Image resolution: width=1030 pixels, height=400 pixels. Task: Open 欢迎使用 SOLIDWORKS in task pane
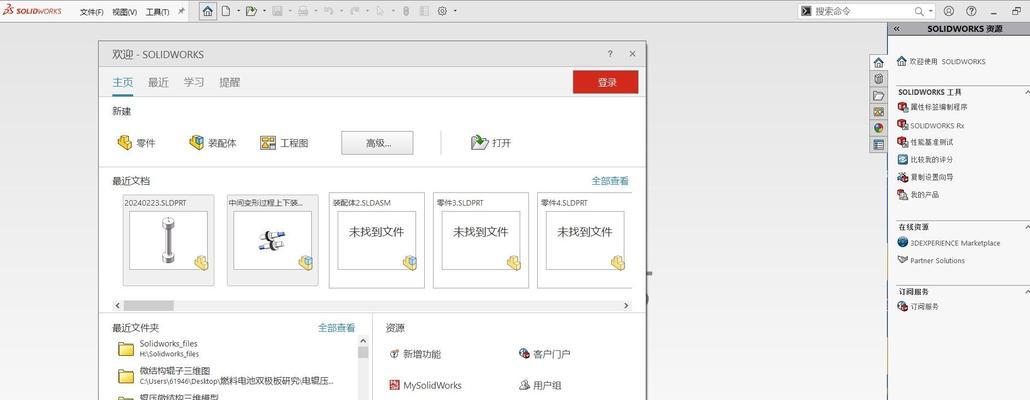click(x=941, y=61)
